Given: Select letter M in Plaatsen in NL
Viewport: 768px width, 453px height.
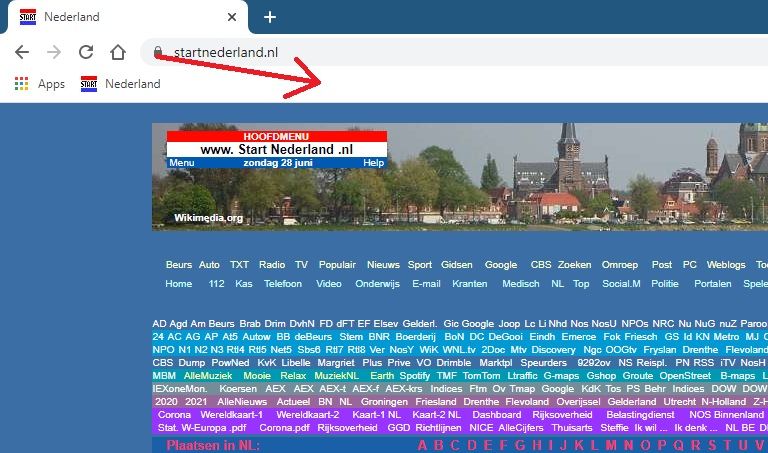Looking at the screenshot, I should click(611, 446).
